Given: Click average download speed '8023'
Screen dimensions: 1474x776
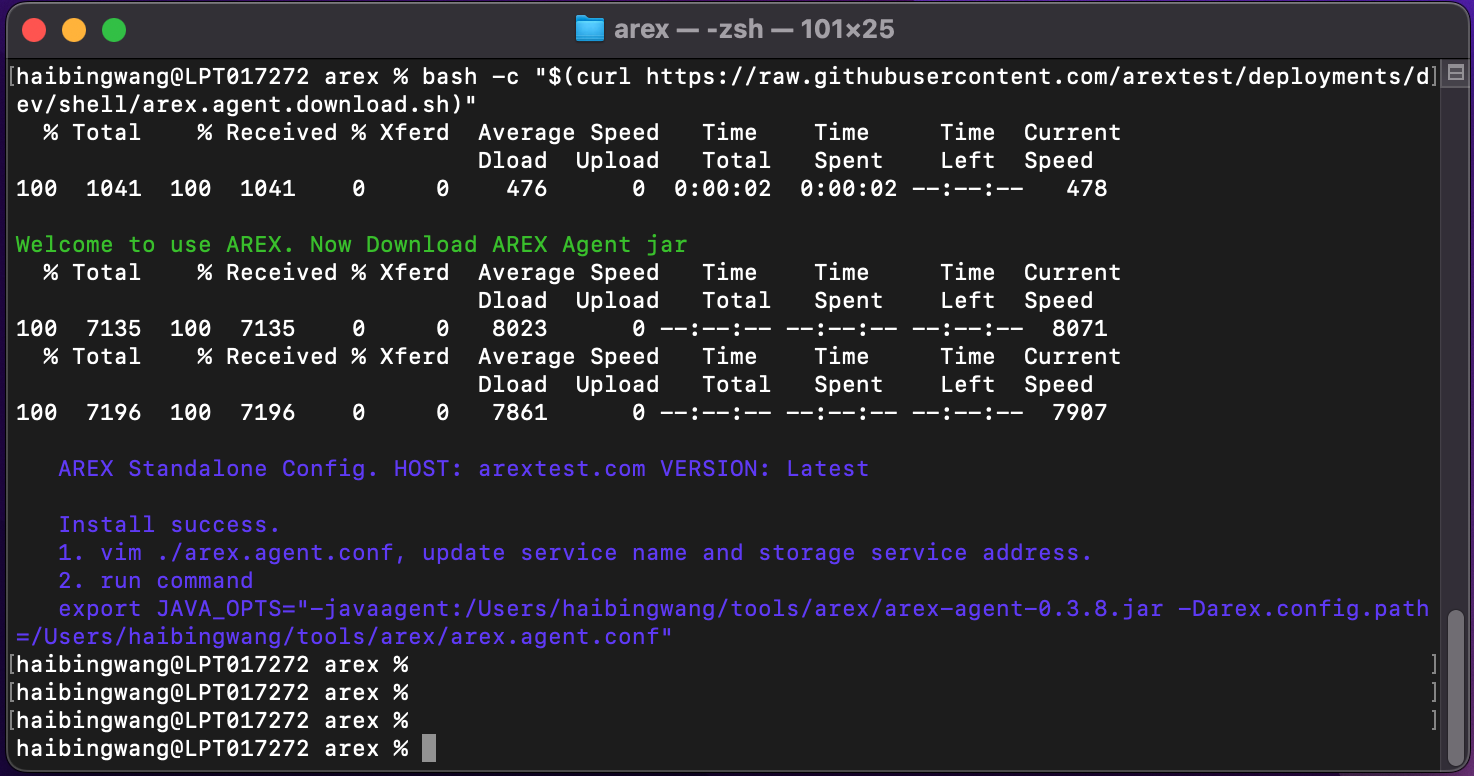Looking at the screenshot, I should click(x=520, y=328).
